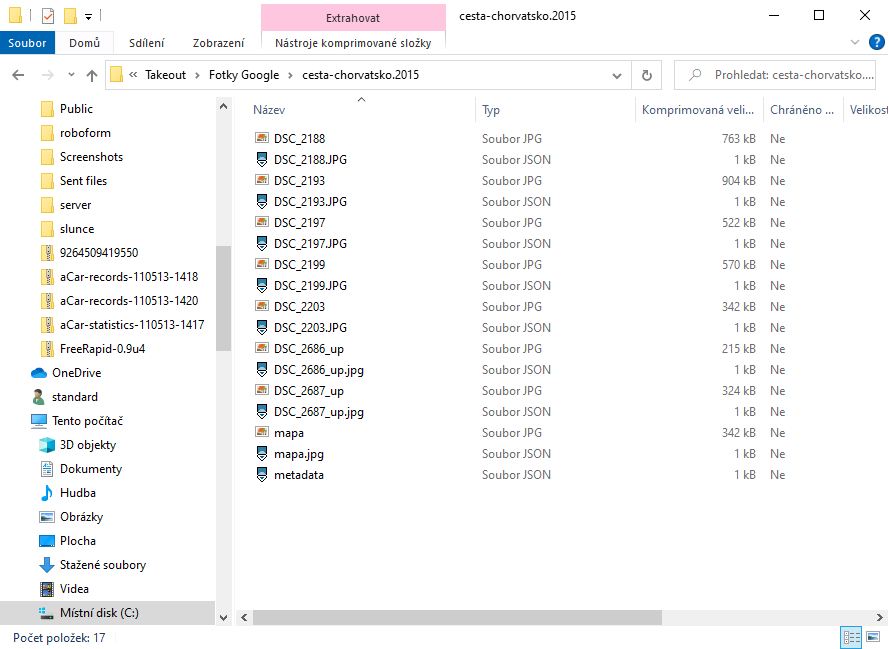Open the recent locations dropdown arrow
889x649 pixels.
tap(71, 76)
